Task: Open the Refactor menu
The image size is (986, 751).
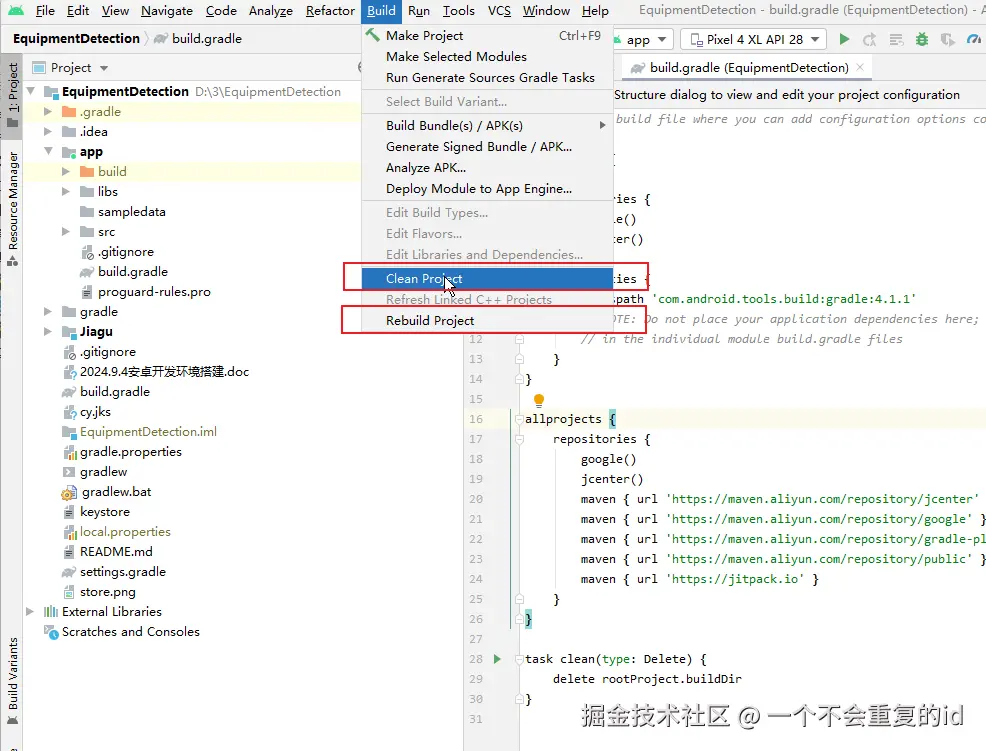Action: coord(330,11)
